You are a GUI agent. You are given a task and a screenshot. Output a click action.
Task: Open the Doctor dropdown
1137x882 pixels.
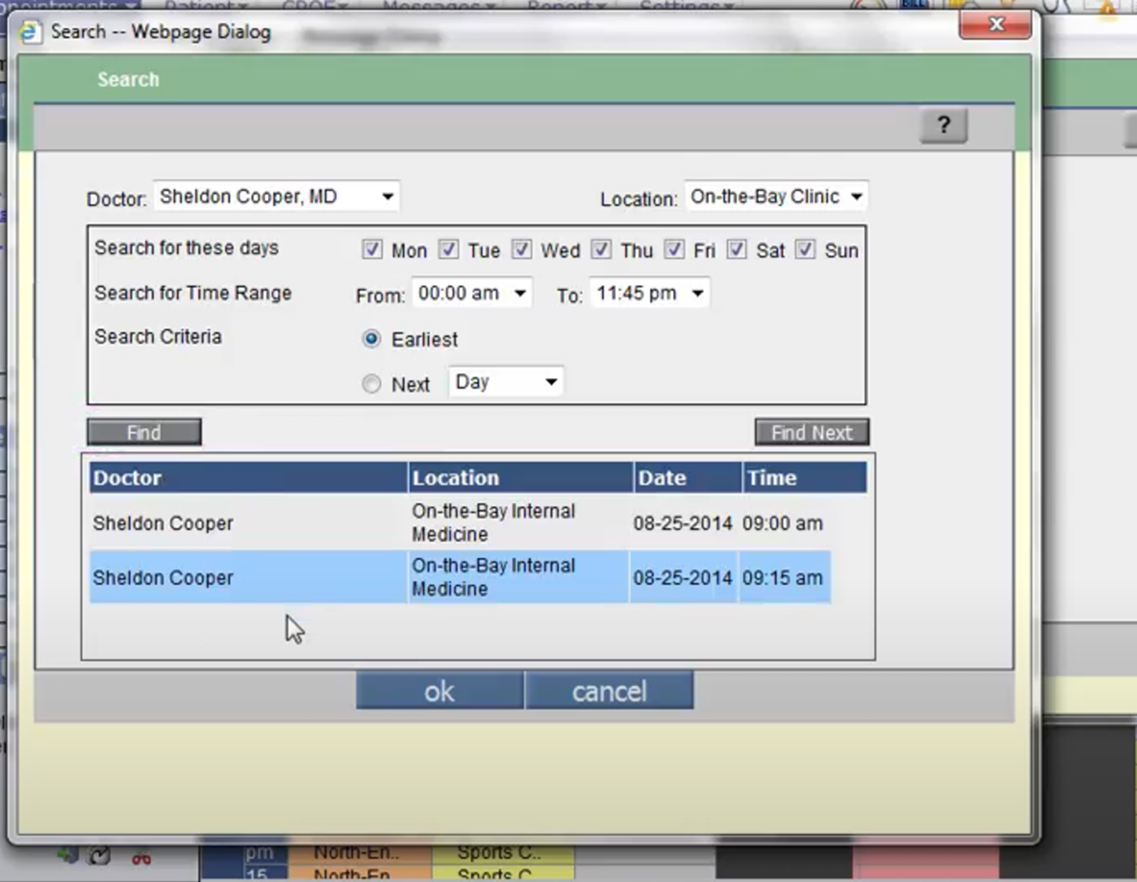[276, 197]
